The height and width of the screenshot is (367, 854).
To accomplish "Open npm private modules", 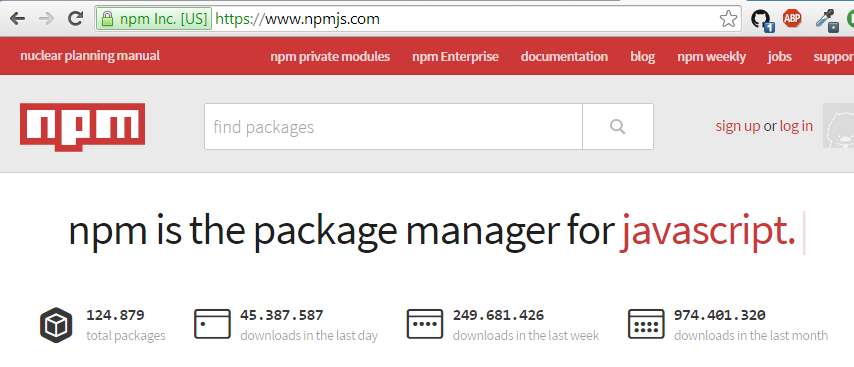I will pyautogui.click(x=330, y=57).
